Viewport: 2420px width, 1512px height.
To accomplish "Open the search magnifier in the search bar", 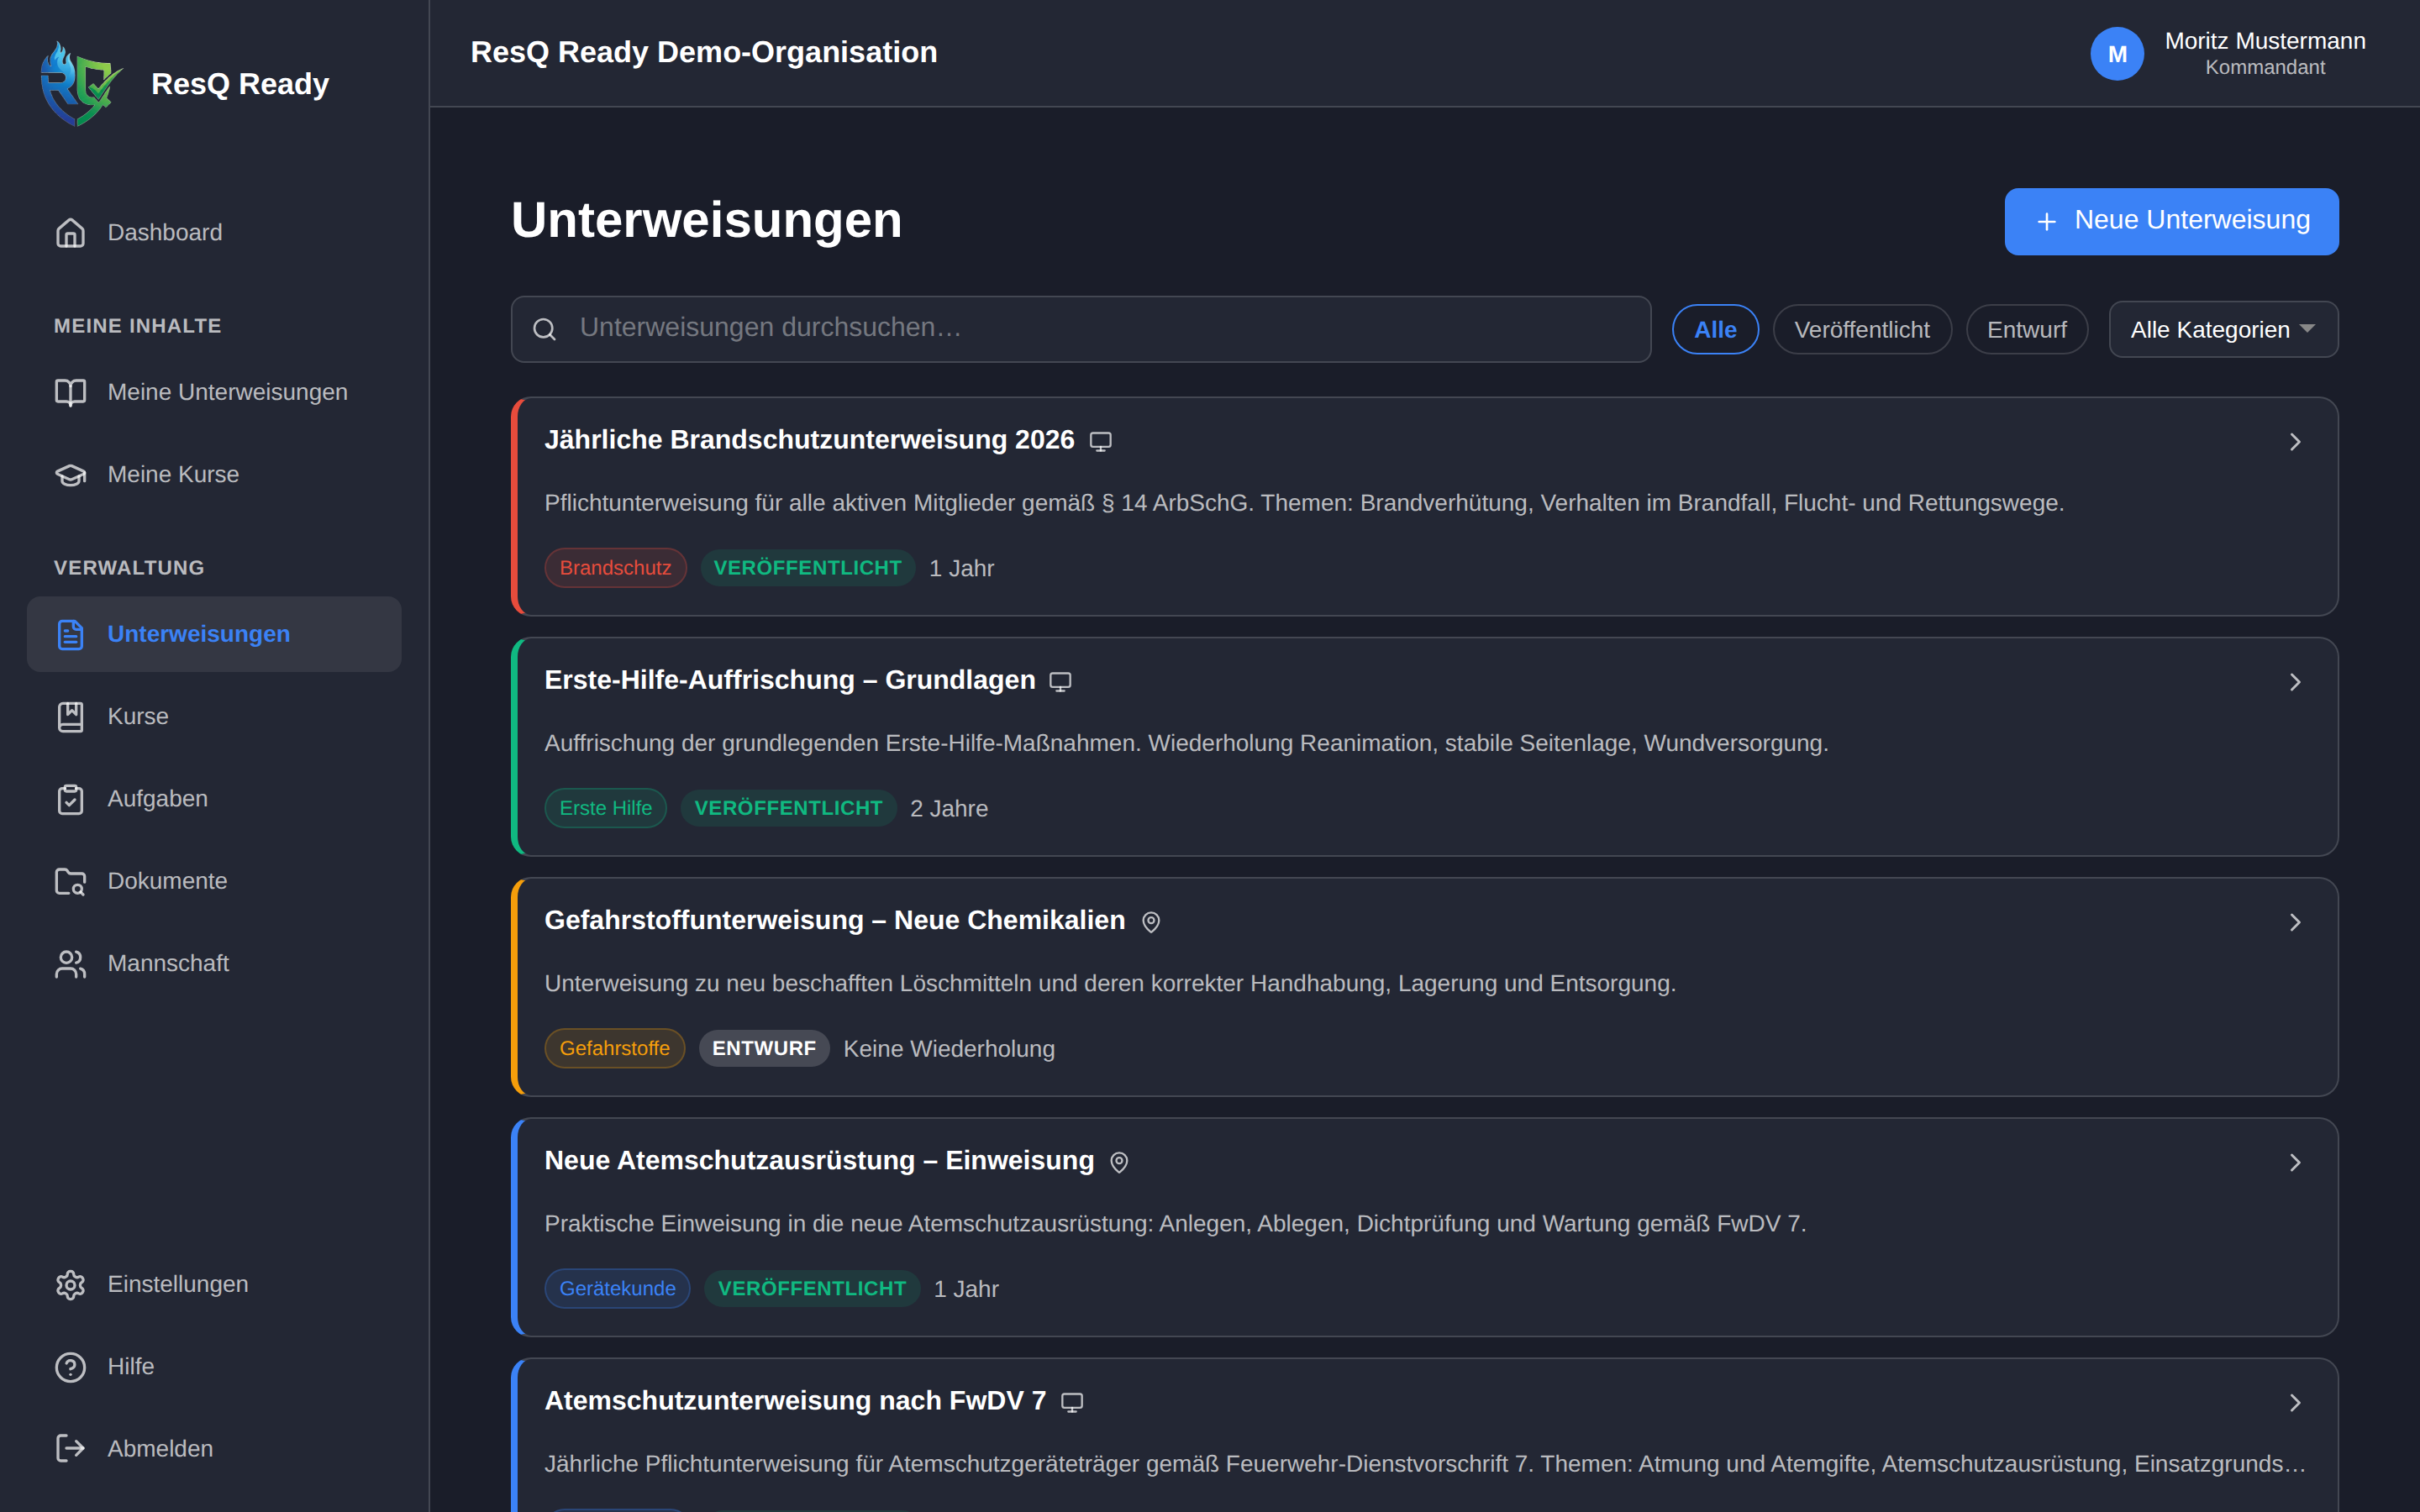I will (545, 328).
